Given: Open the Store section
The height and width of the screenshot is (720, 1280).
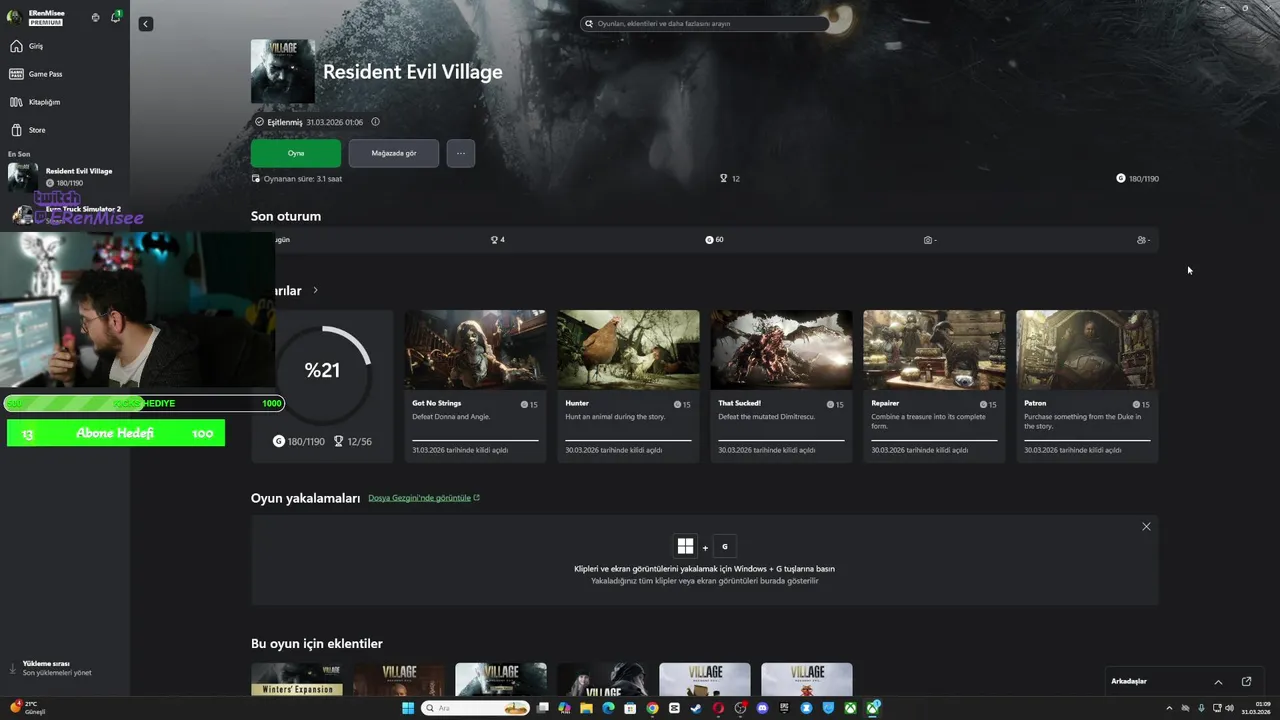Looking at the screenshot, I should tap(65, 130).
